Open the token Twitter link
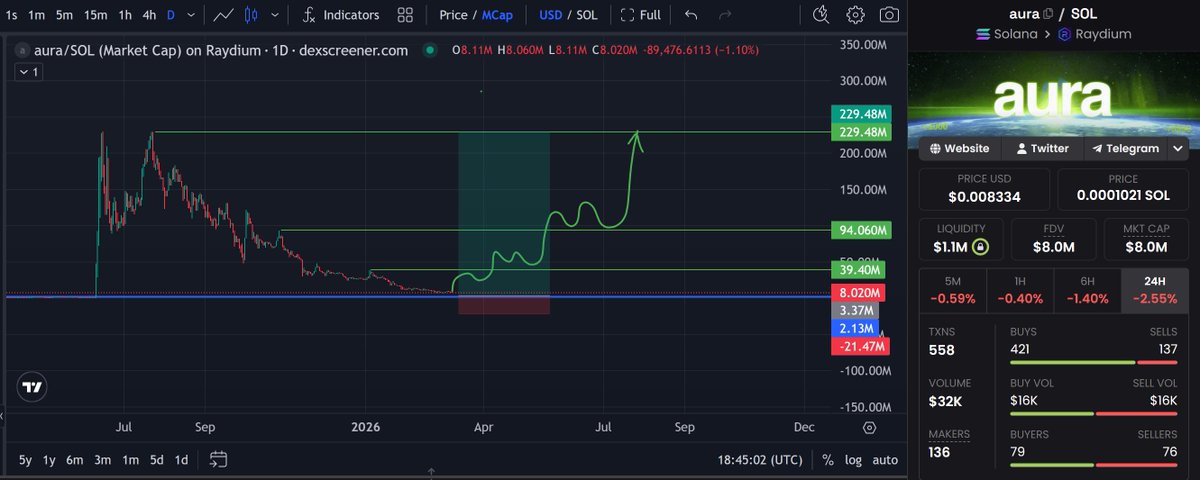This screenshot has width=1200, height=480. click(1042, 148)
